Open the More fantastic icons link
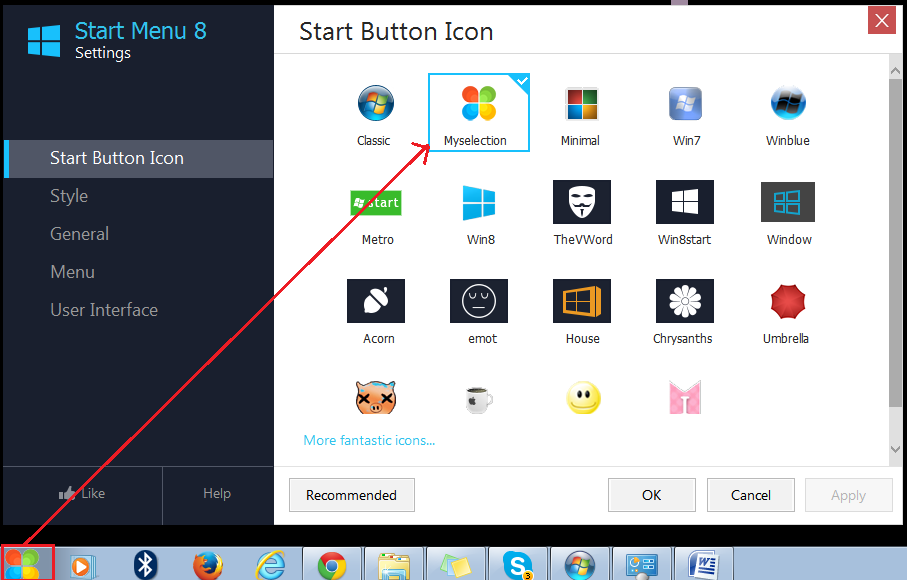This screenshot has height=580, width=907. pyautogui.click(x=369, y=441)
